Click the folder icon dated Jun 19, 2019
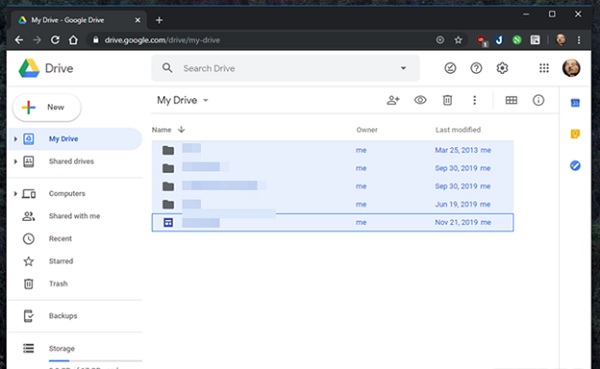Screen dimensions: 600x369 pos(168,204)
